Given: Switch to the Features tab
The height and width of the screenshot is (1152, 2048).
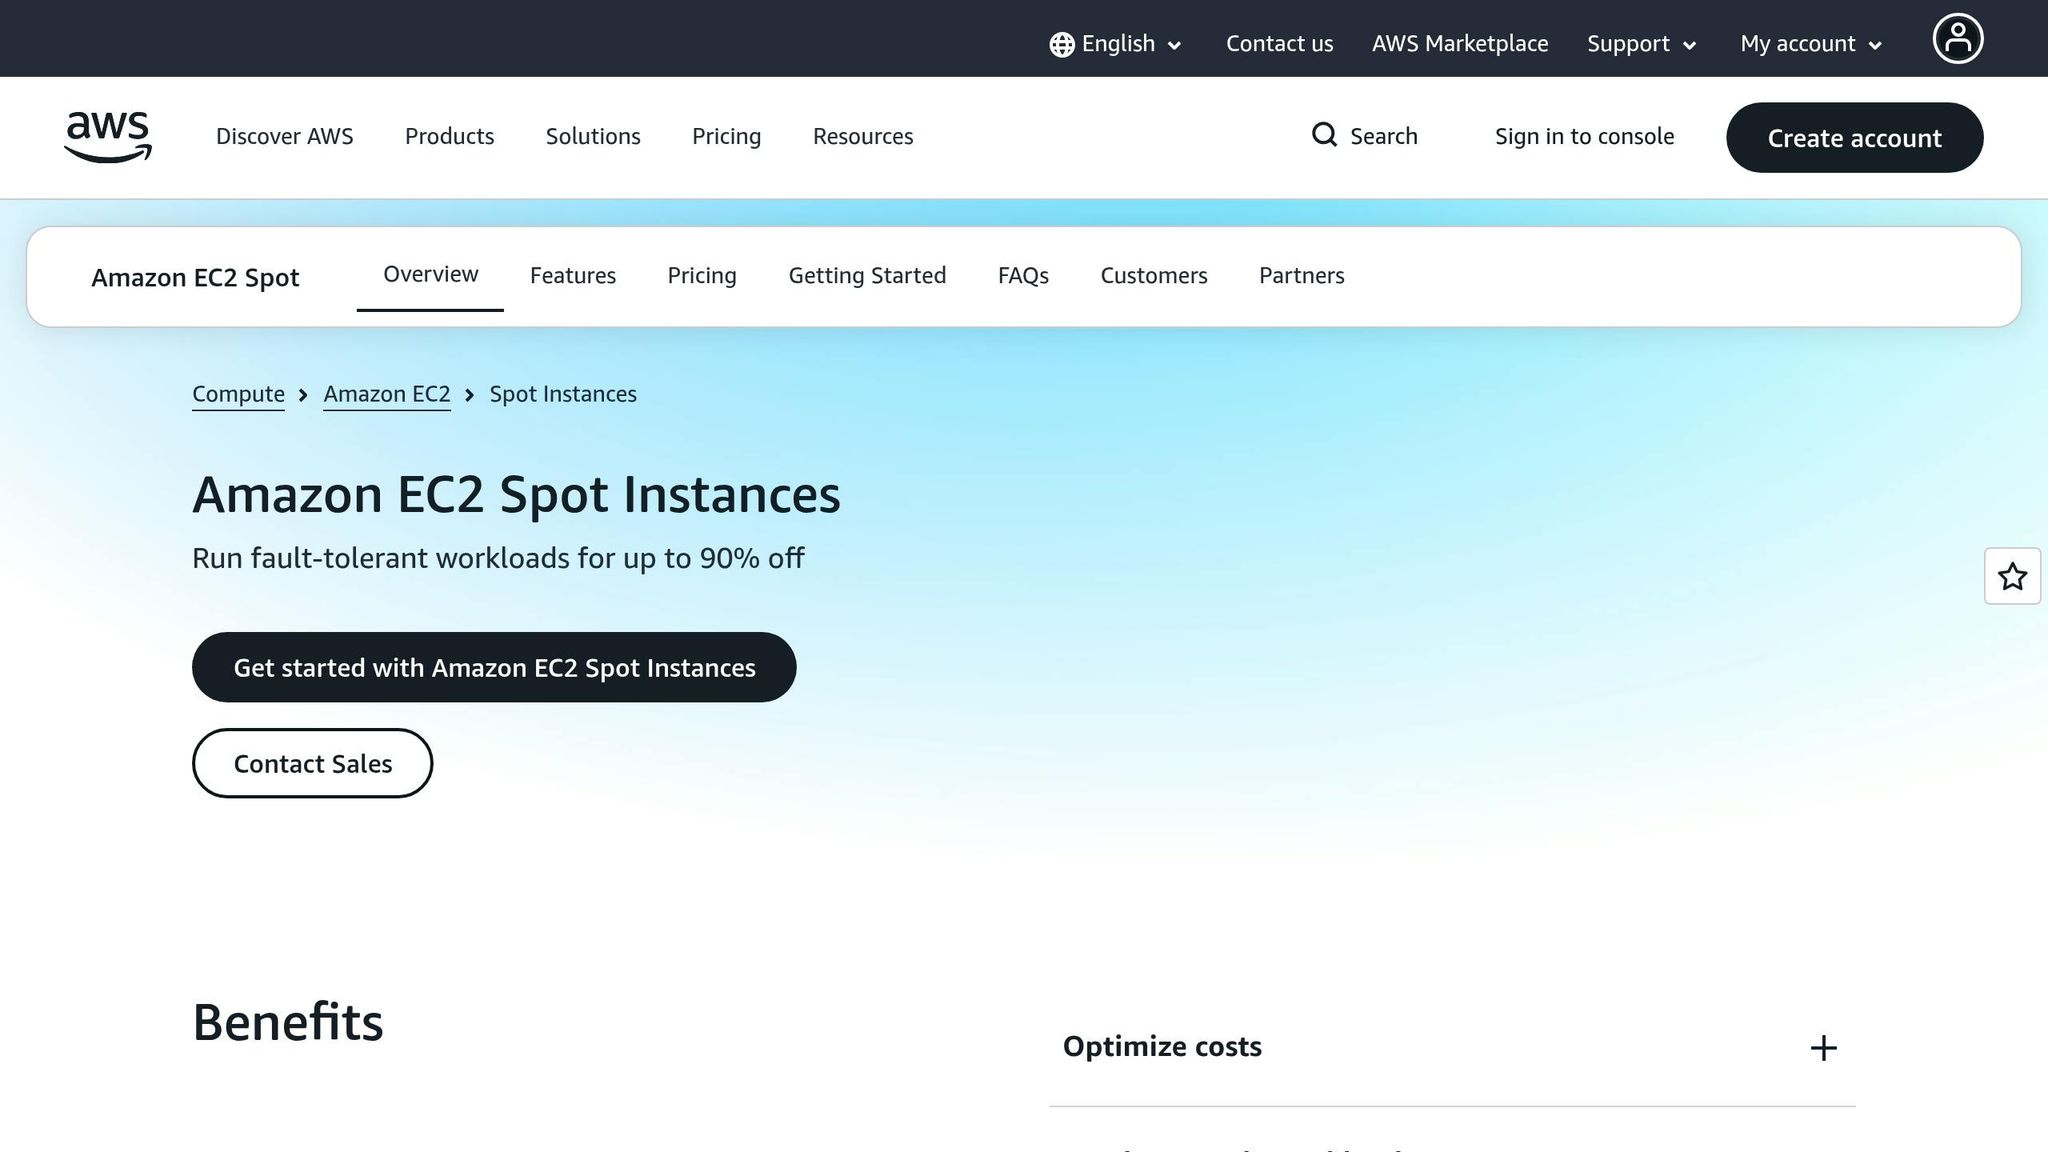Looking at the screenshot, I should 572,275.
